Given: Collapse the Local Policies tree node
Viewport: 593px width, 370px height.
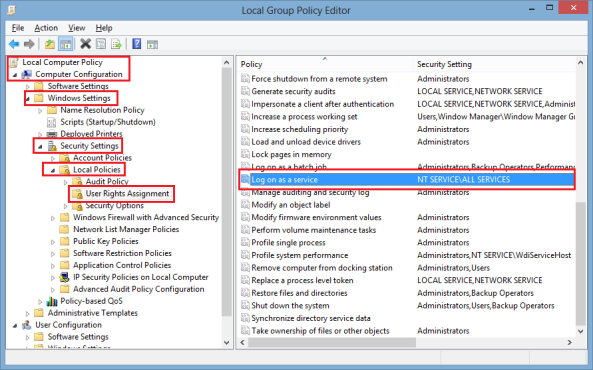Looking at the screenshot, I should pyautogui.click(x=53, y=170).
